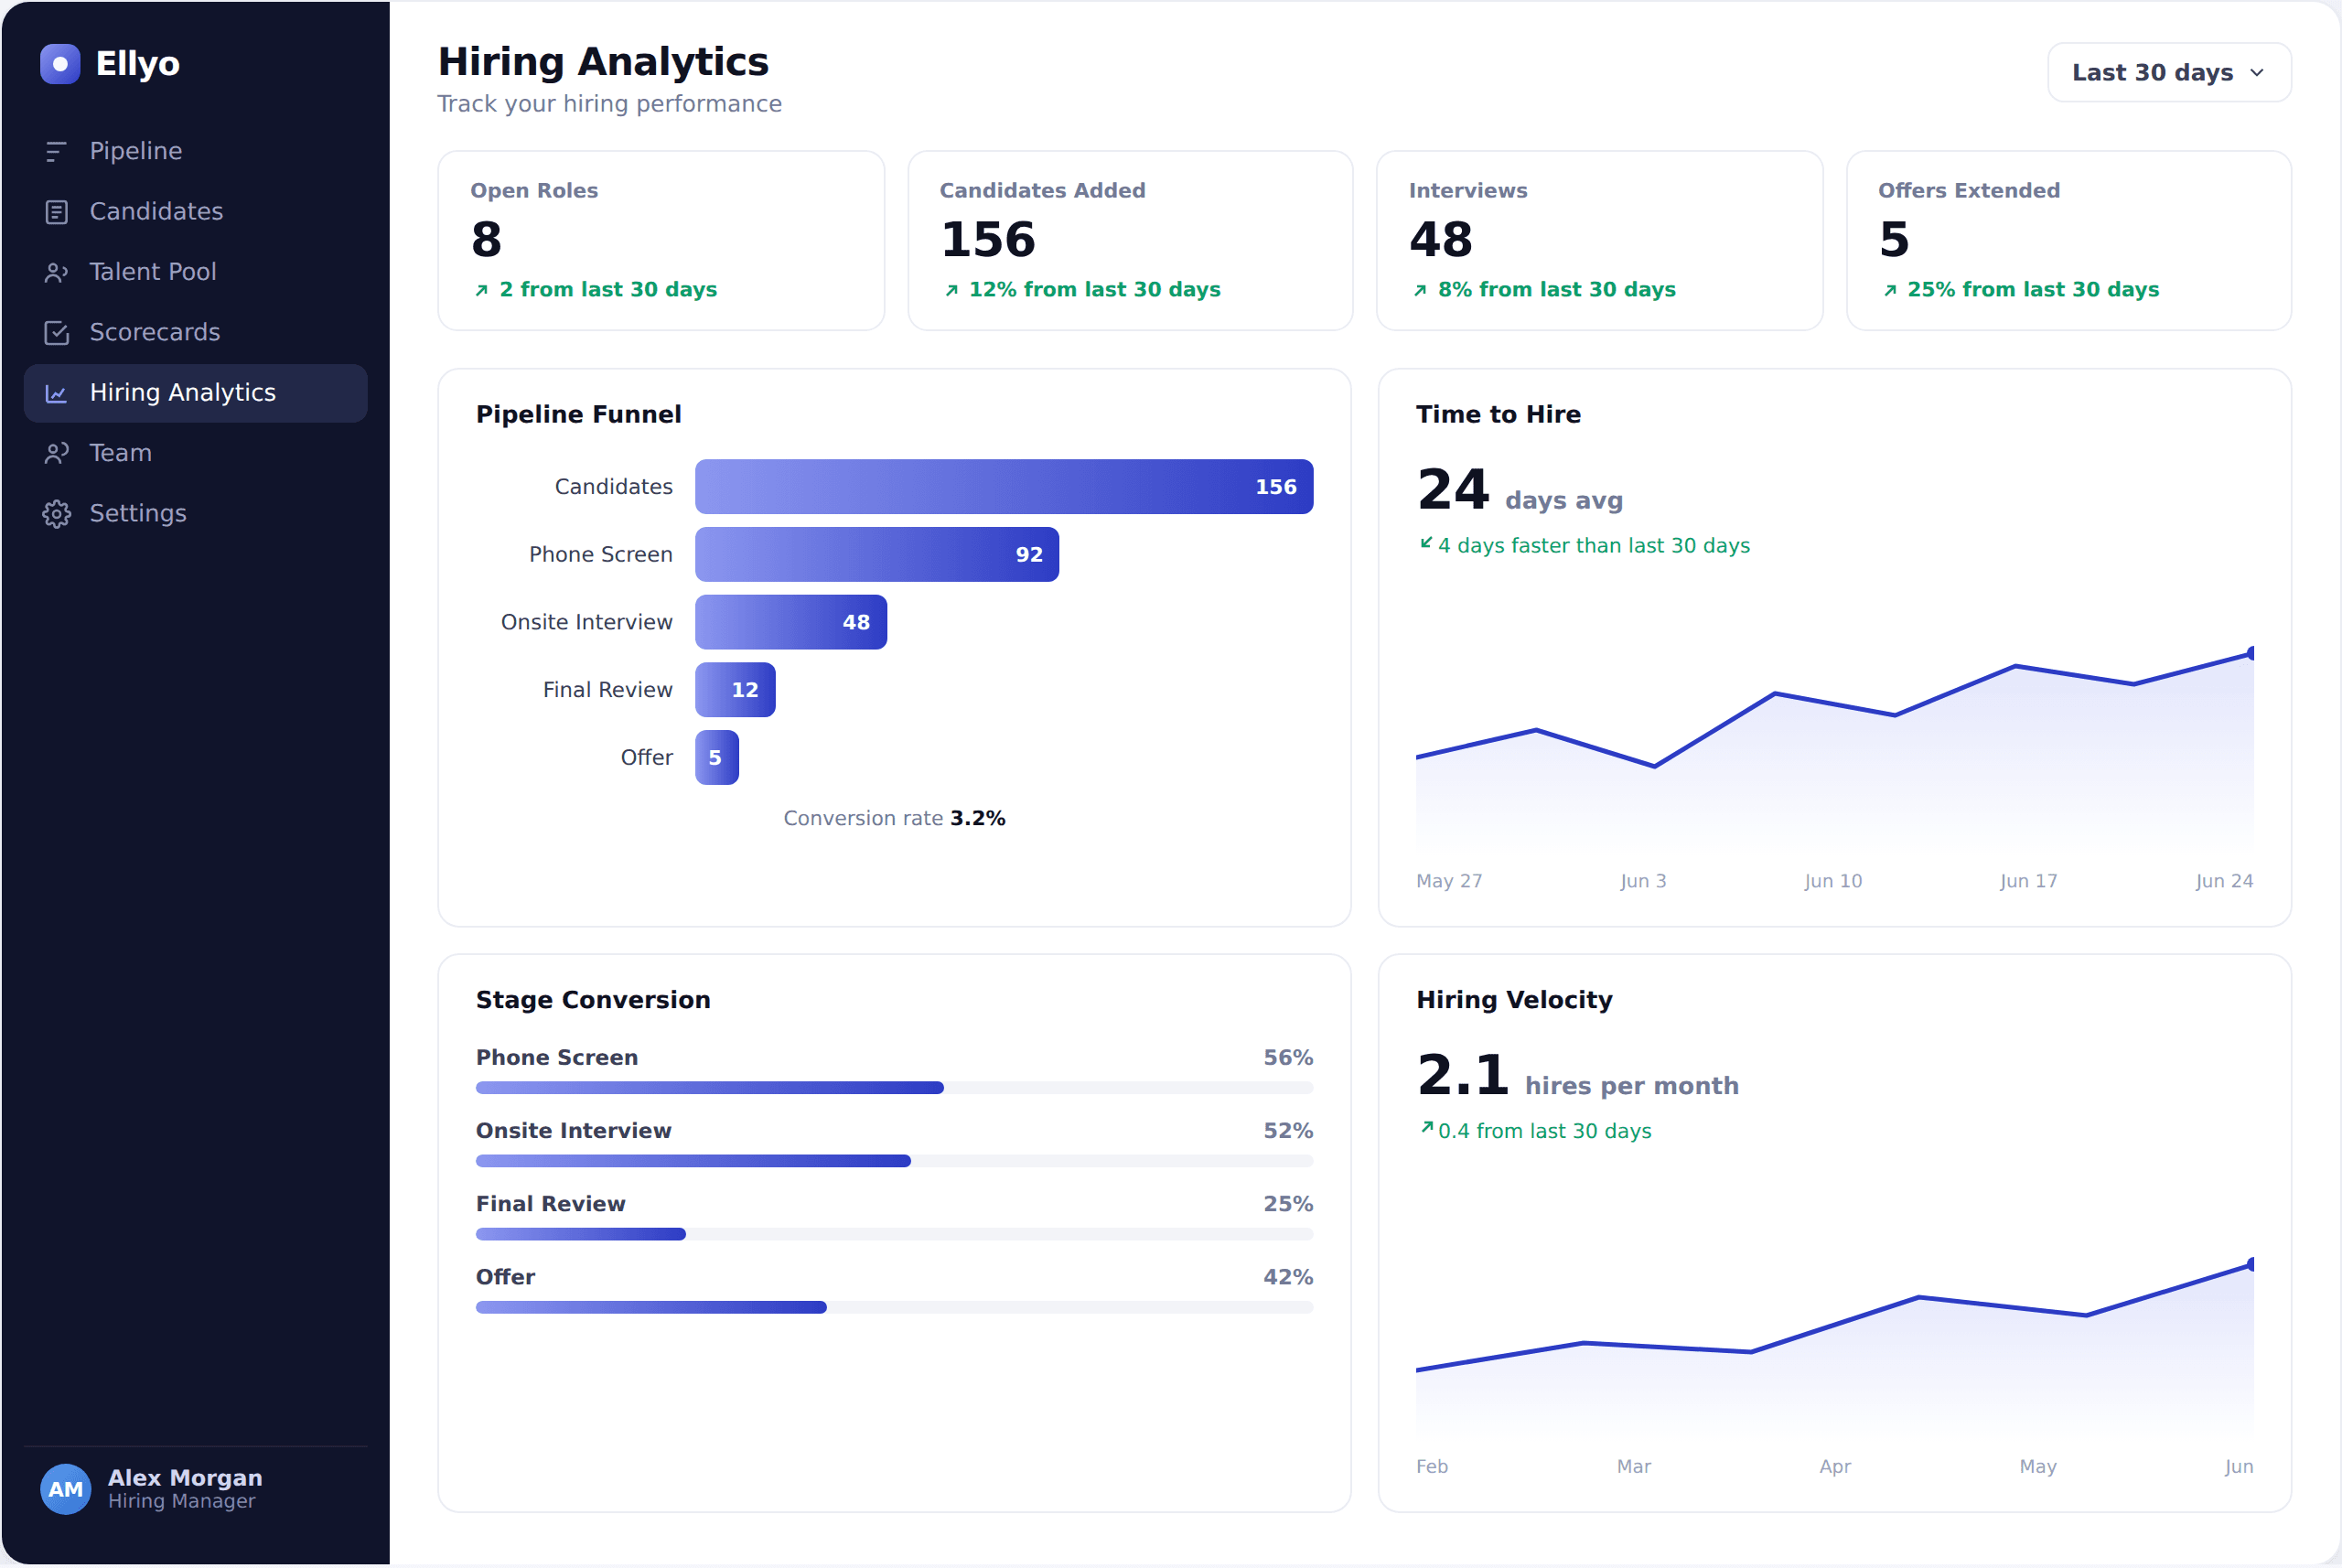This screenshot has height=1568, width=2342.
Task: Click the May 27 axis label
Action: point(1449,882)
